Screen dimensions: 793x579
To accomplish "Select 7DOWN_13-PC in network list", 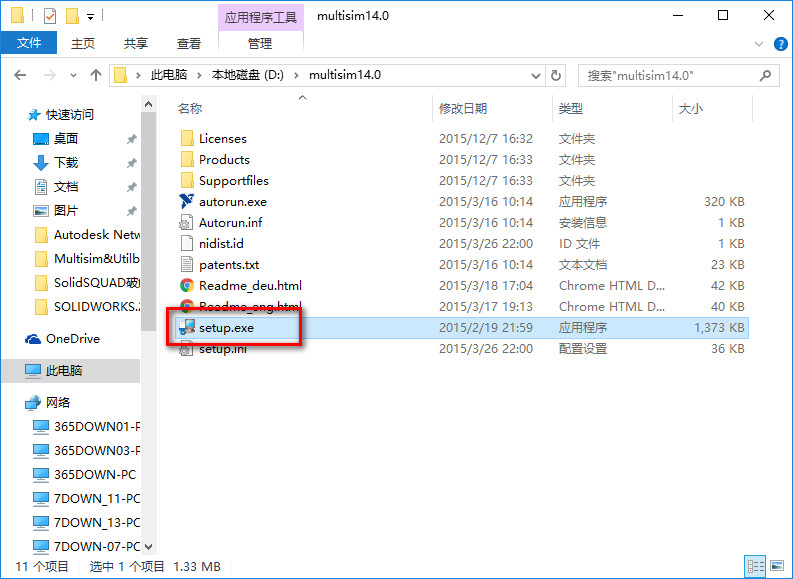I will pyautogui.click(x=86, y=523).
